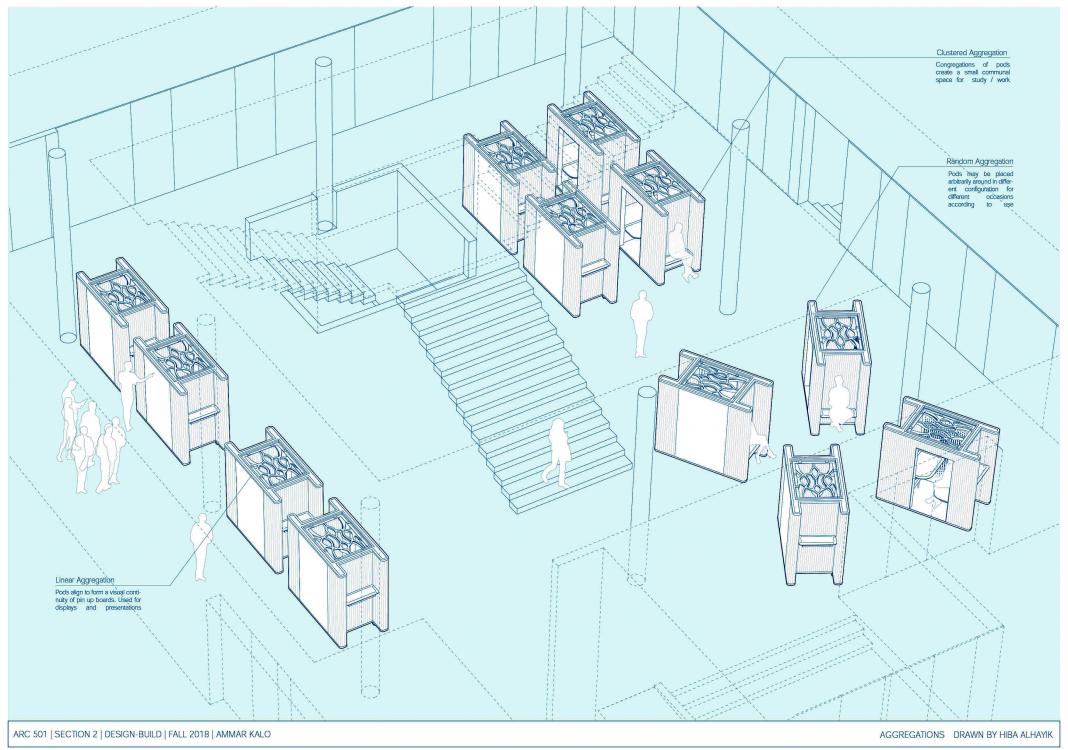The image size is (1068, 750).
Task: Click the AGGREGATIONS drawing title
Action: click(x=911, y=735)
